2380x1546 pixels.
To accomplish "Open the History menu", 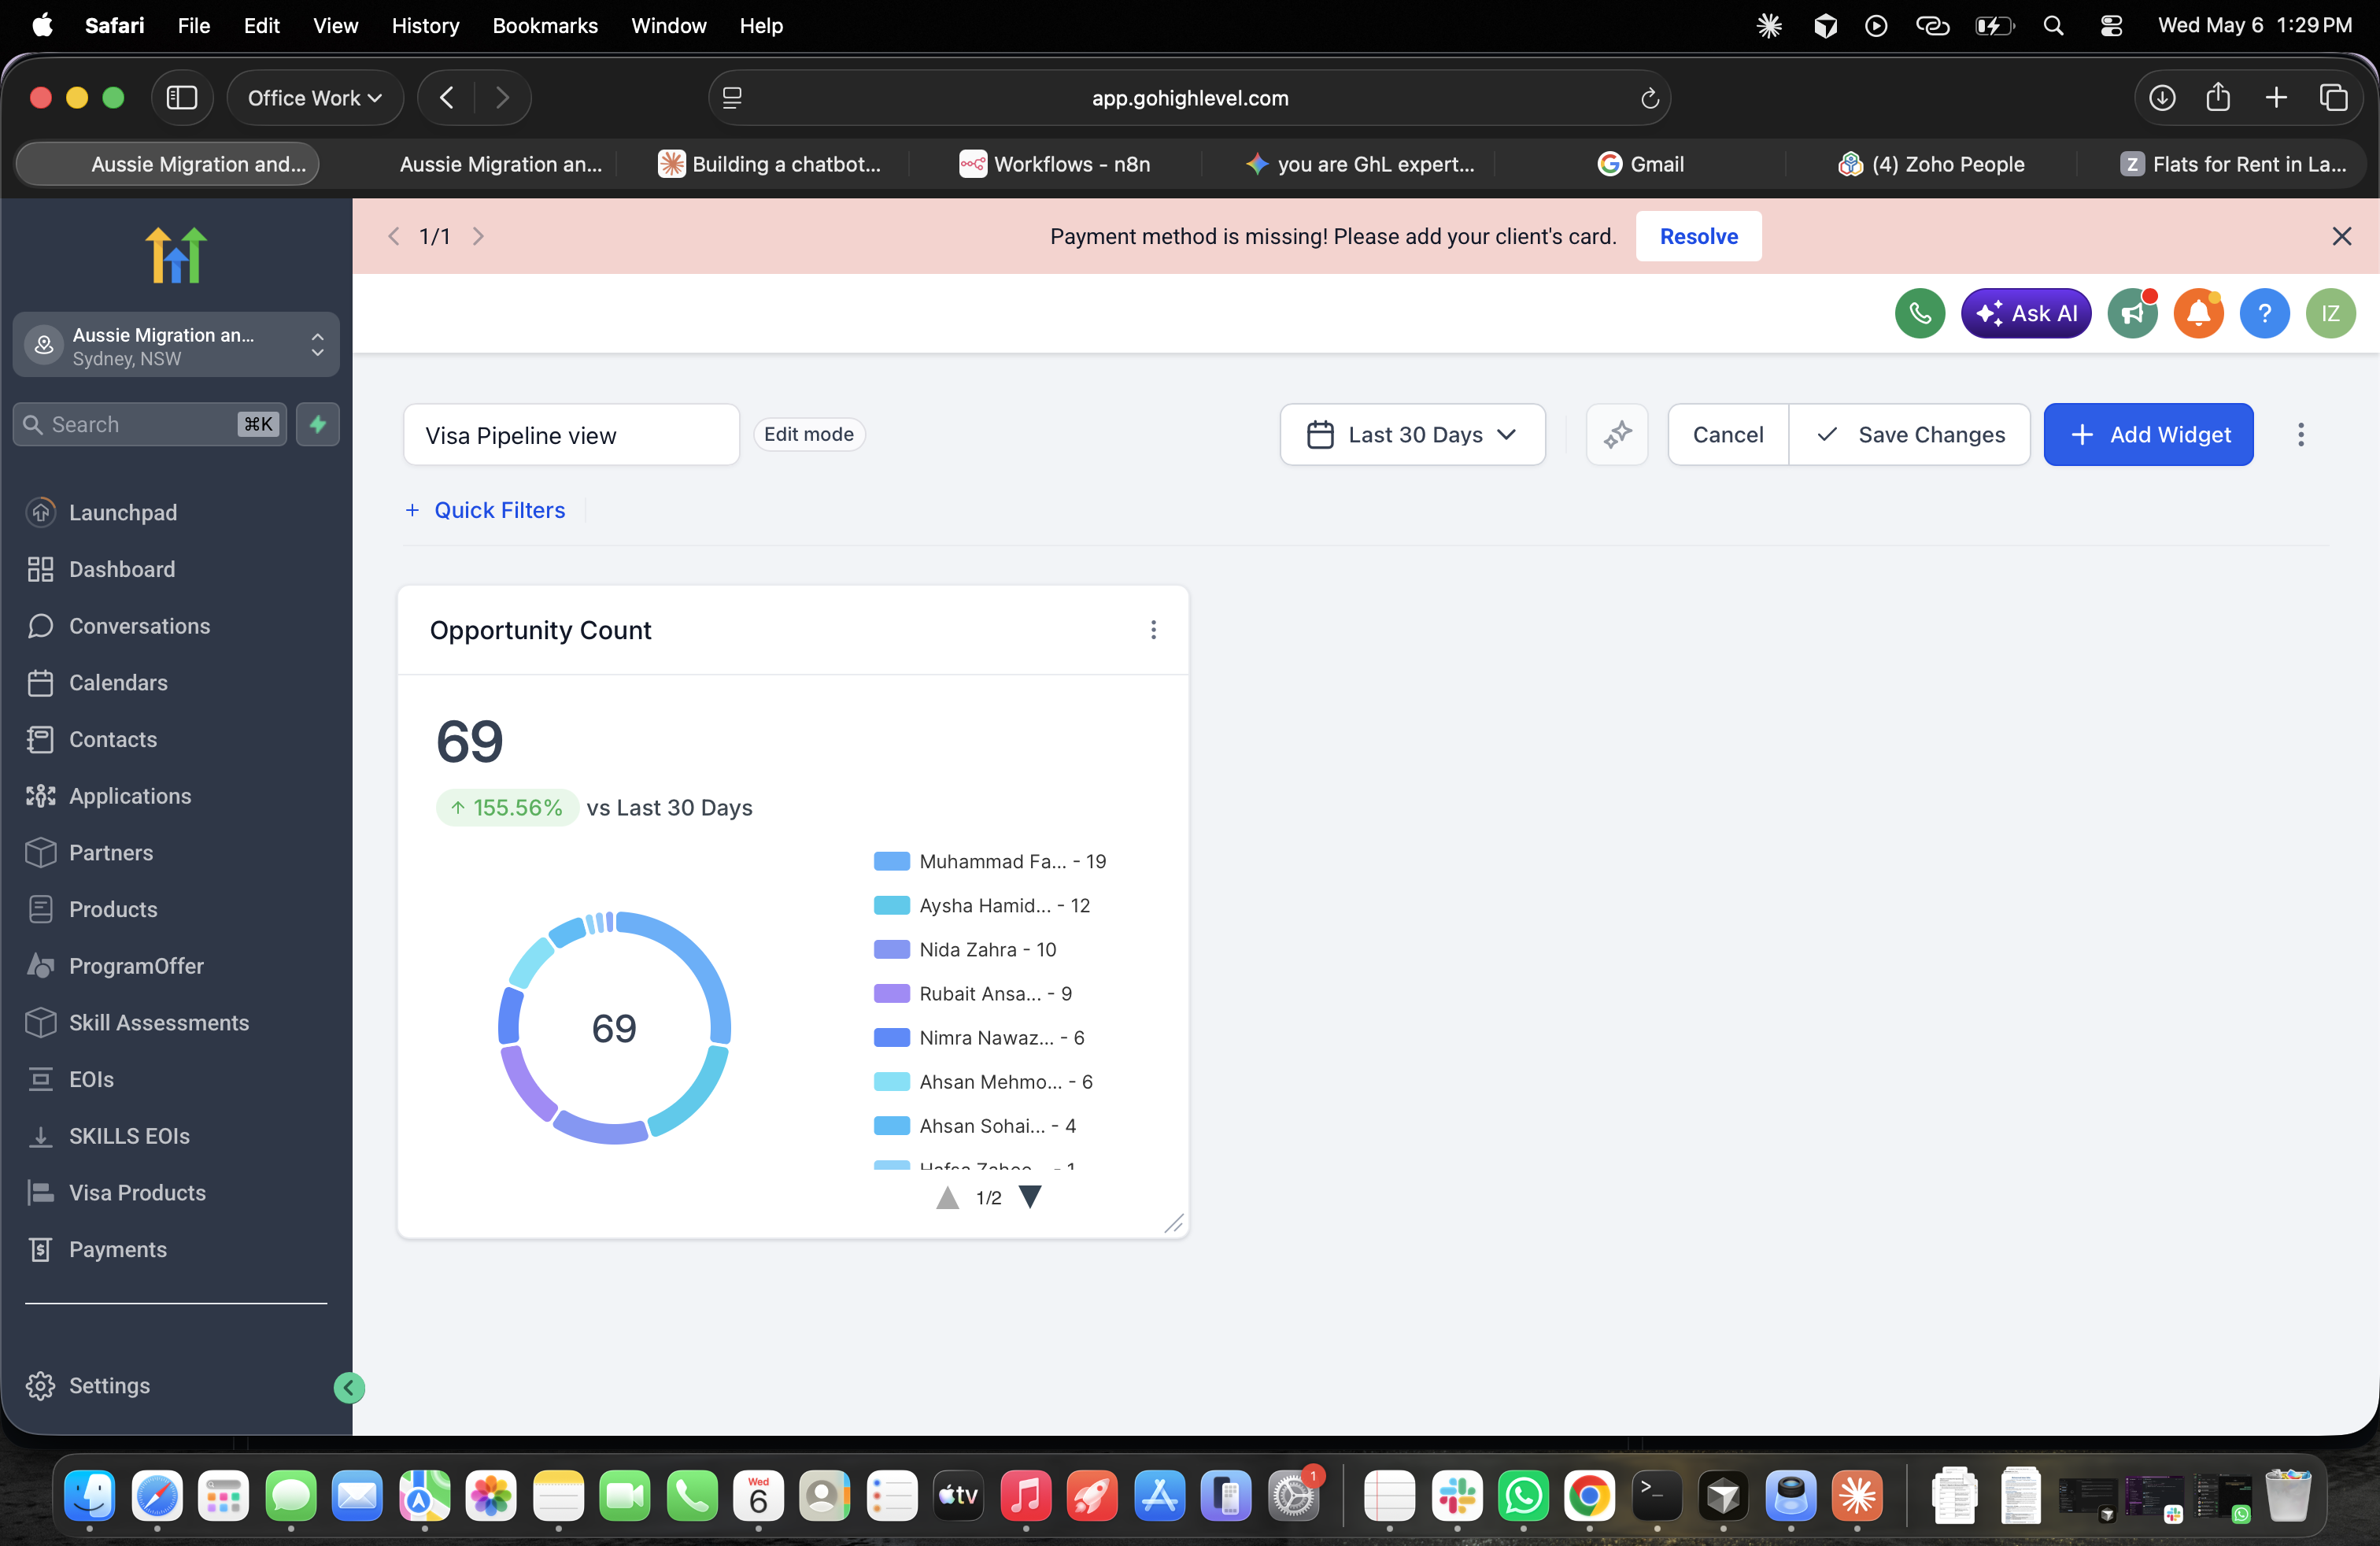I will coord(425,26).
